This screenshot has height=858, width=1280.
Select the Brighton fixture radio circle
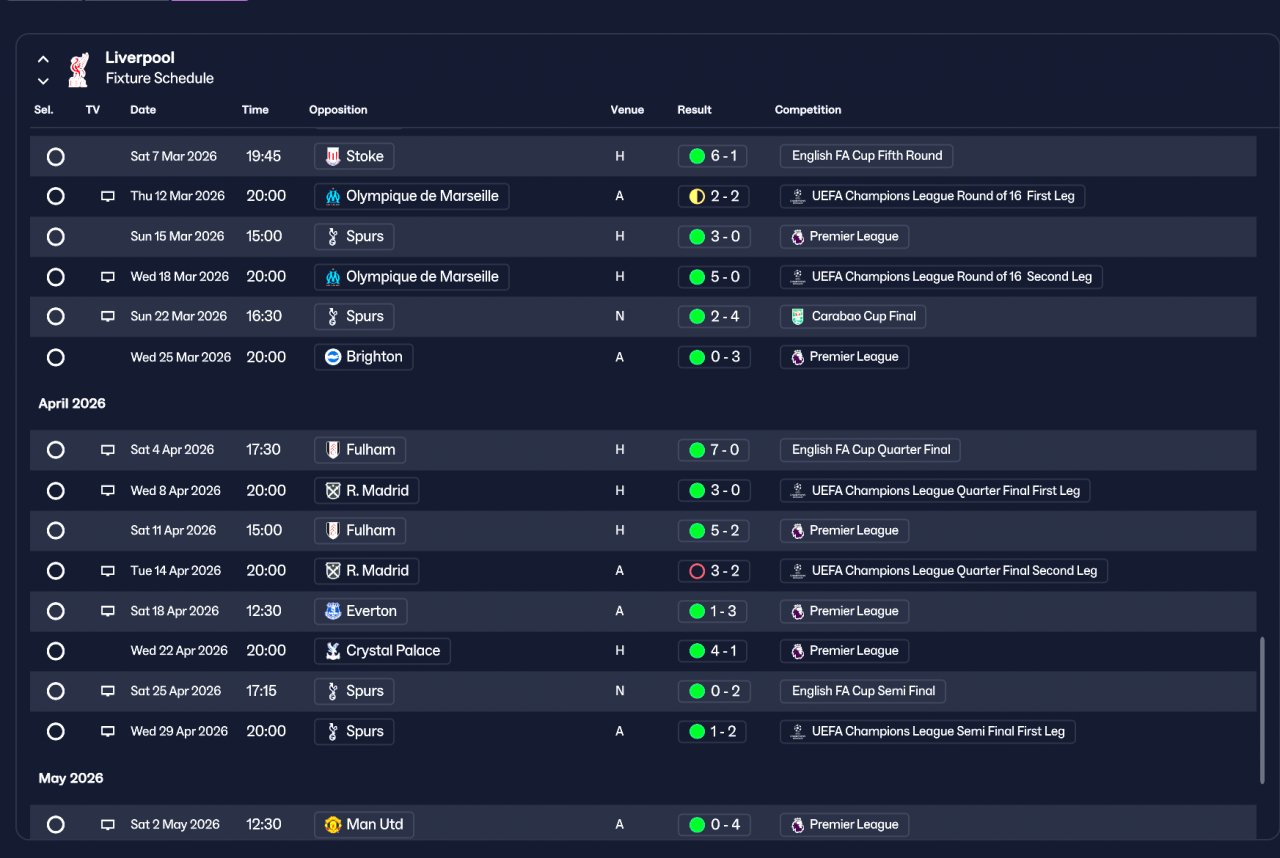pyautogui.click(x=56, y=357)
